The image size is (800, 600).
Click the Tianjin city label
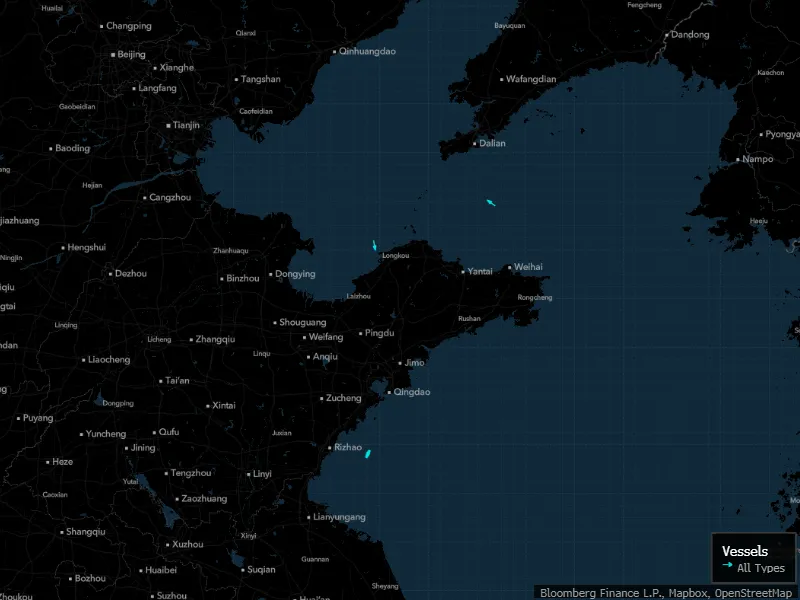186,125
